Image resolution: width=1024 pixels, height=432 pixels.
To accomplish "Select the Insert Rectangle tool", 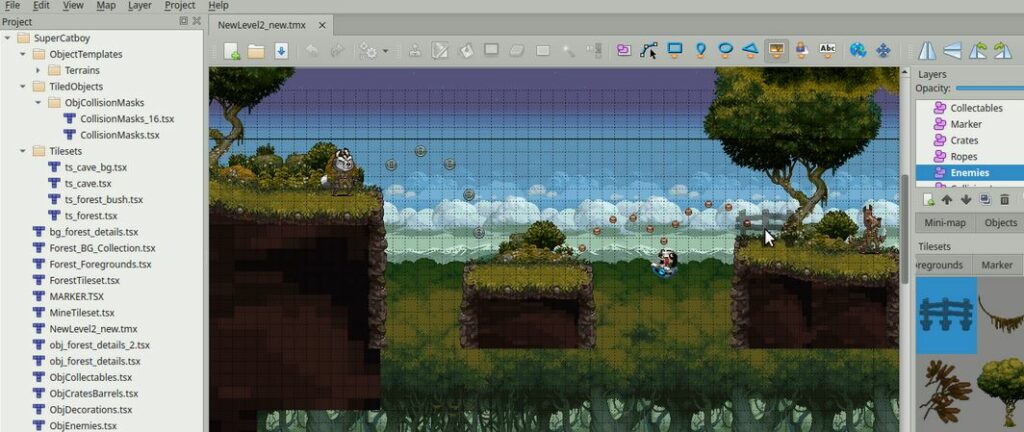I will click(x=675, y=50).
